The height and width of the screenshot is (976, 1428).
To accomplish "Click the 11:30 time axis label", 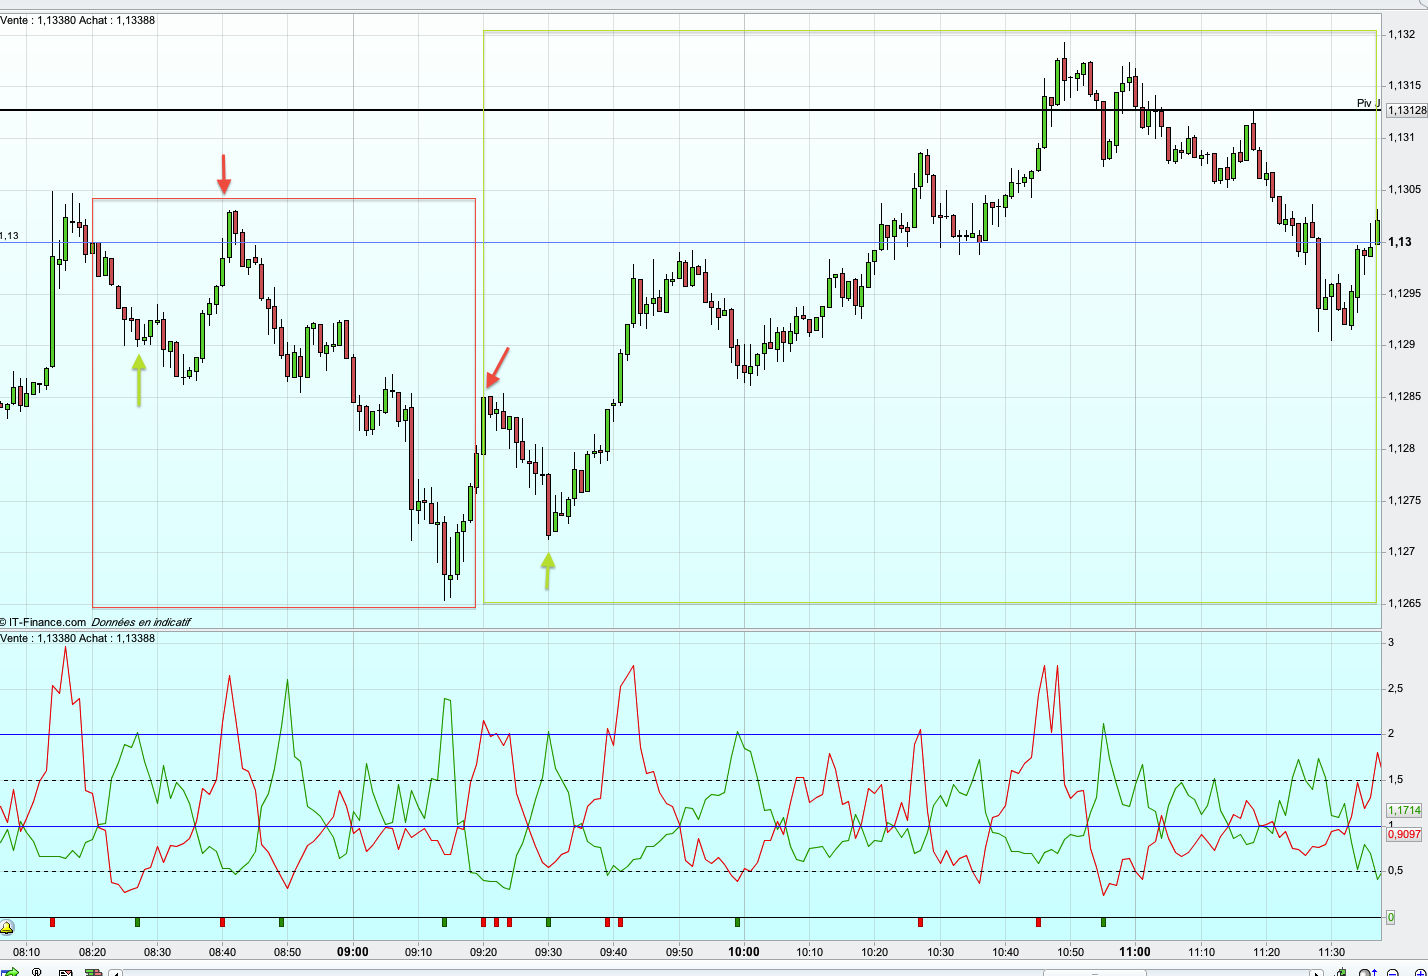I will click(1331, 952).
